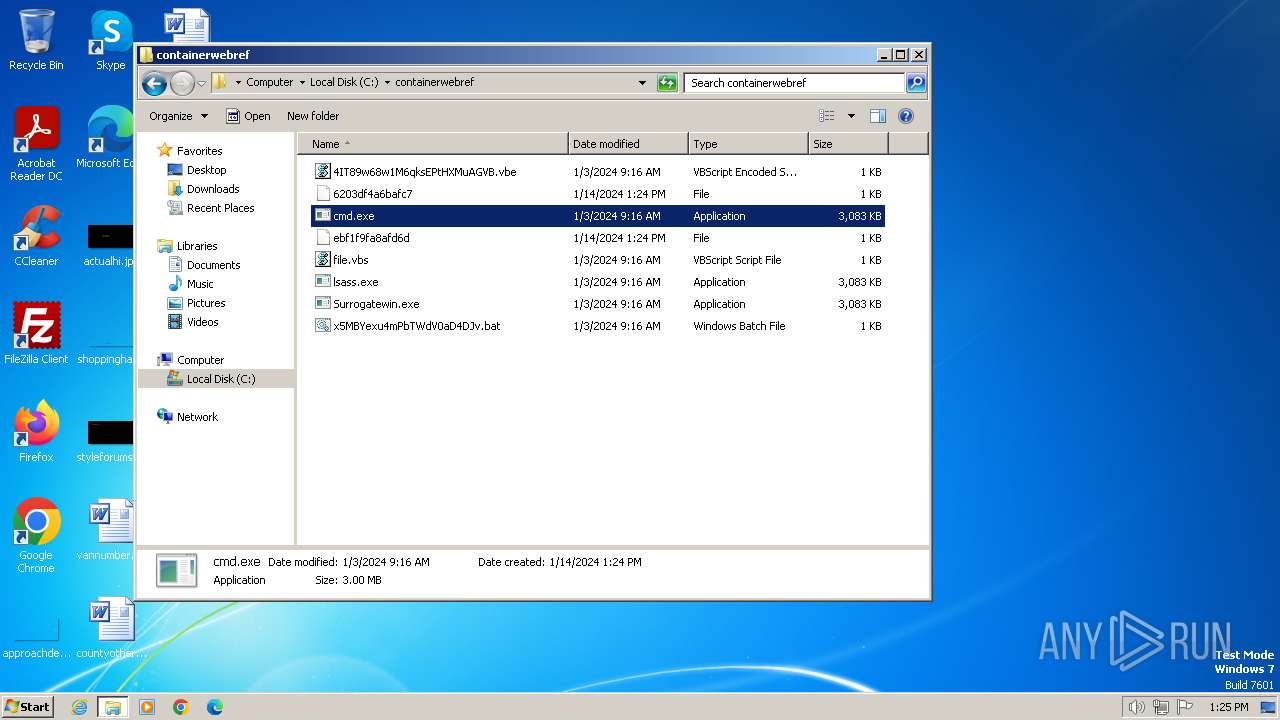1280x720 pixels.
Task: Sort by the Type column header
Action: [748, 144]
